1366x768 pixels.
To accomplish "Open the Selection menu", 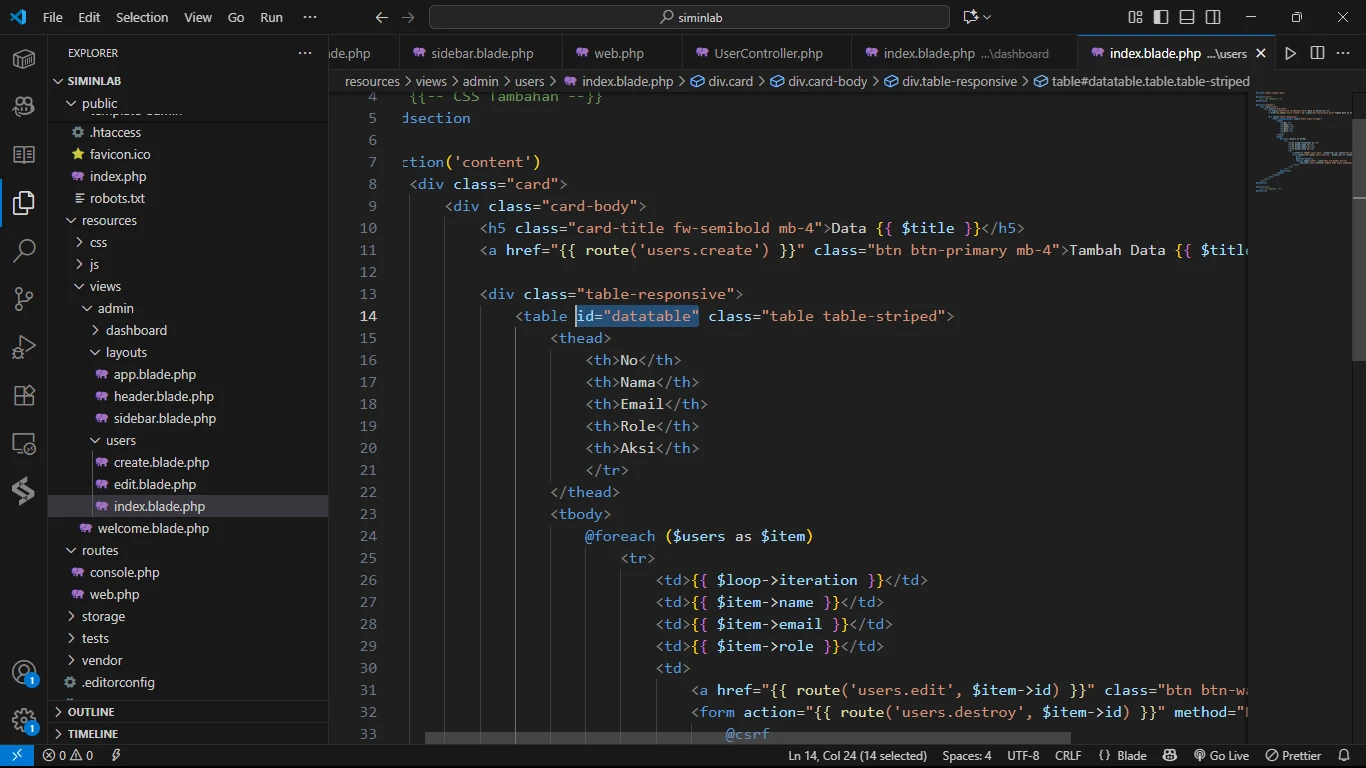I will click(x=142, y=17).
